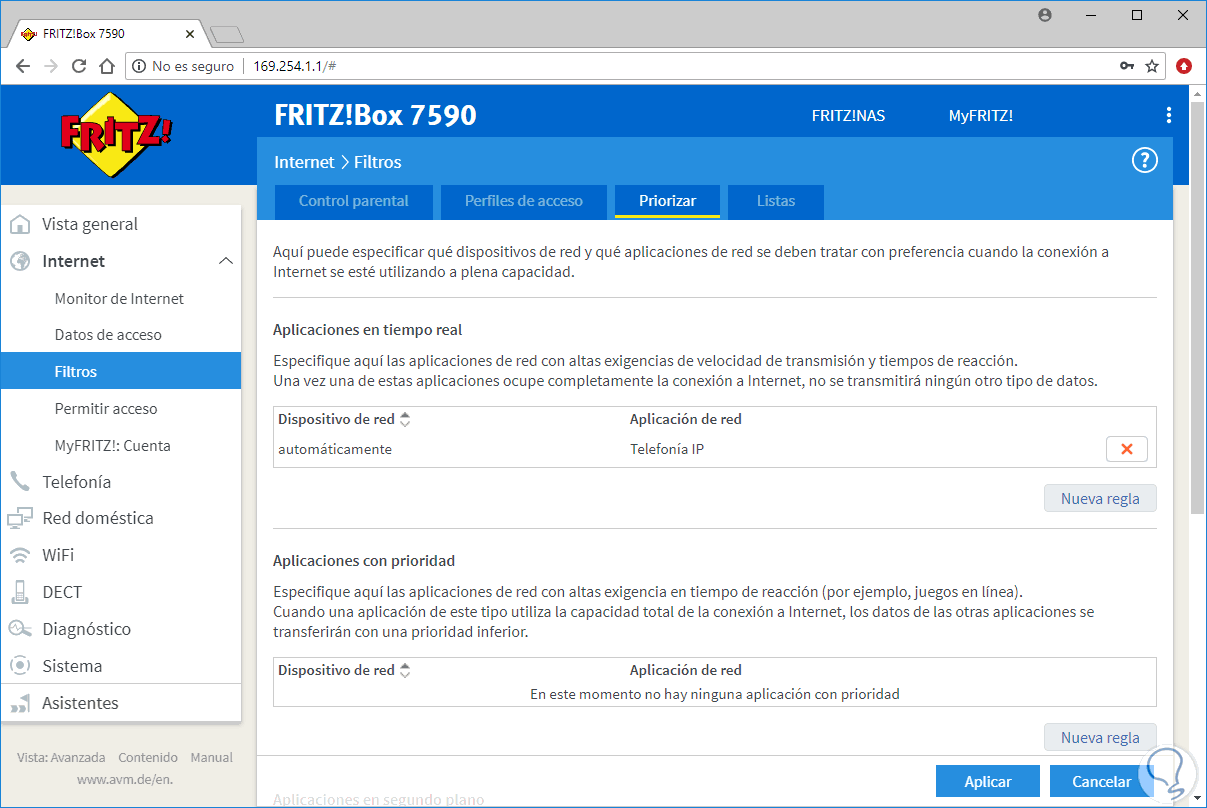The height and width of the screenshot is (808, 1207).
Task: Close the FRITZ!Box 7590 browser tab
Action: click(x=189, y=34)
